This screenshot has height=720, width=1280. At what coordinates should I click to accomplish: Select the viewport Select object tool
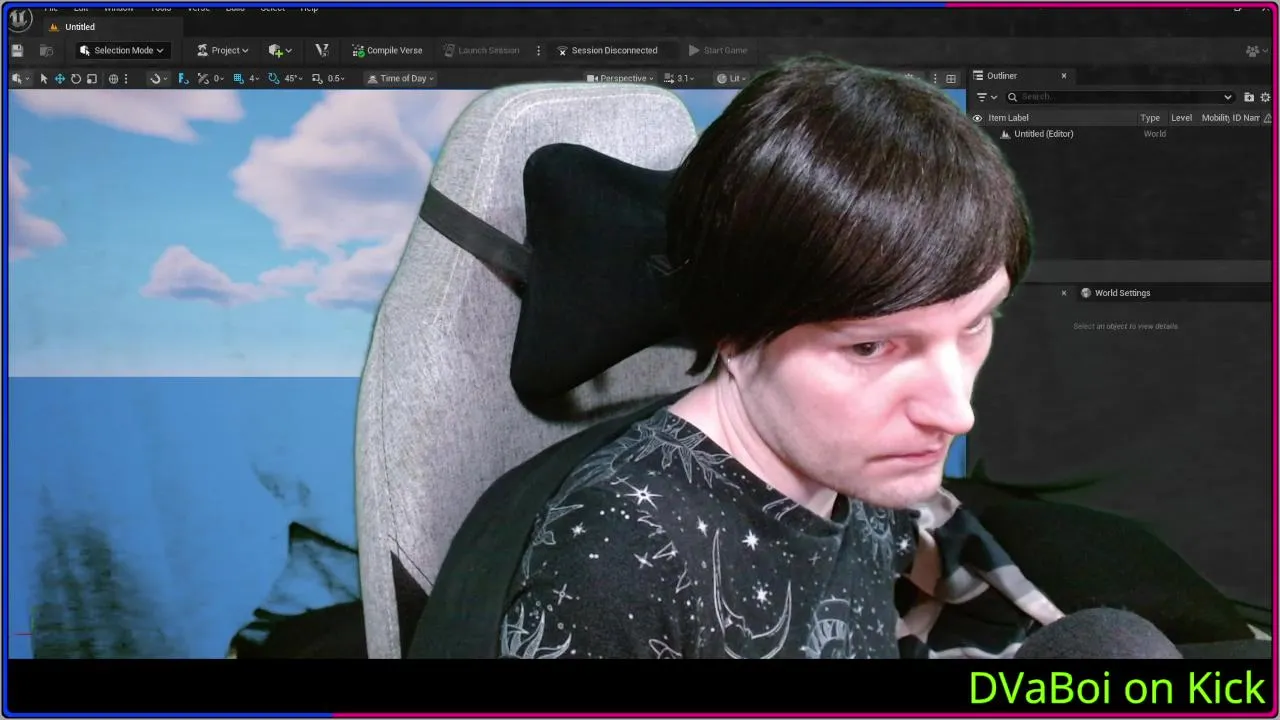tap(43, 78)
